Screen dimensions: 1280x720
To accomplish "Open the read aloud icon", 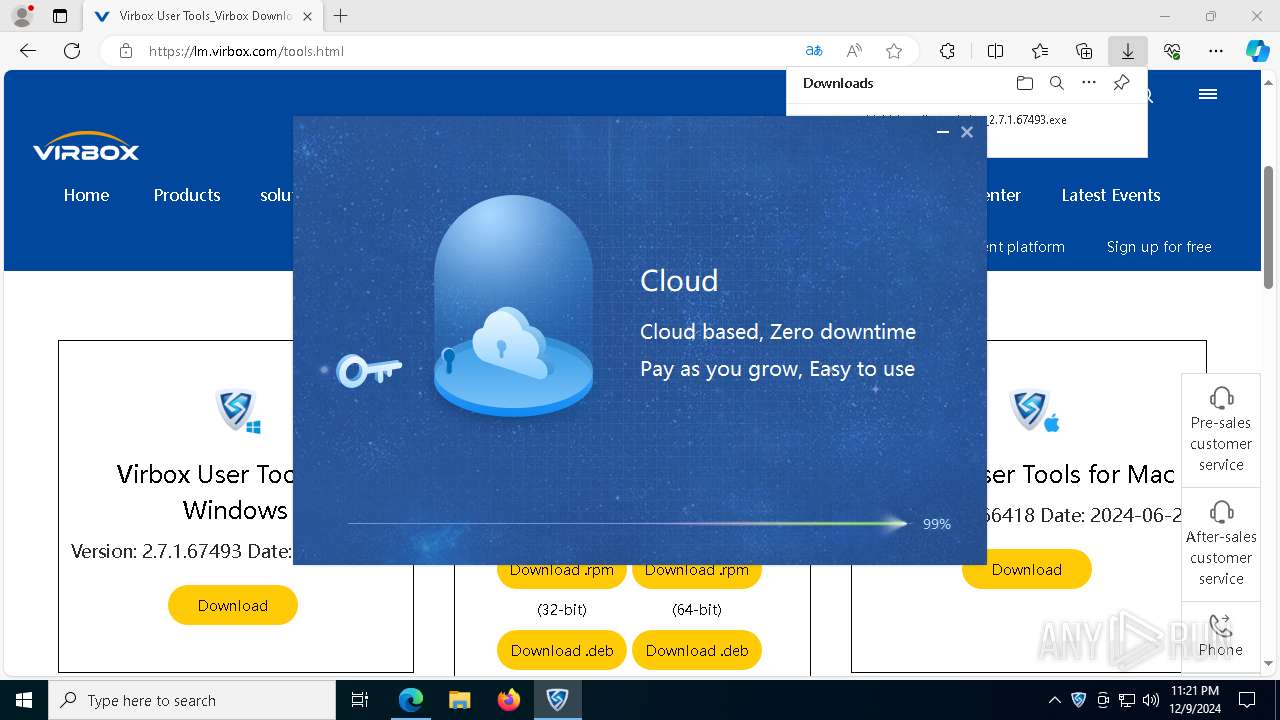I will [854, 51].
